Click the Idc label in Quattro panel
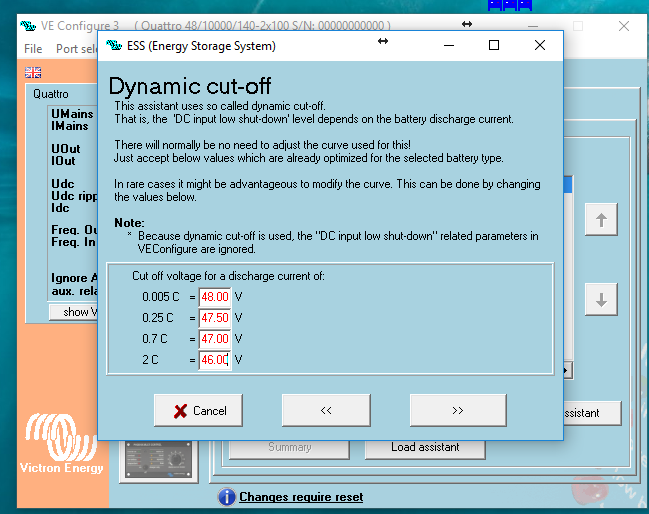Screen dimensions: 649x514 point(60,208)
